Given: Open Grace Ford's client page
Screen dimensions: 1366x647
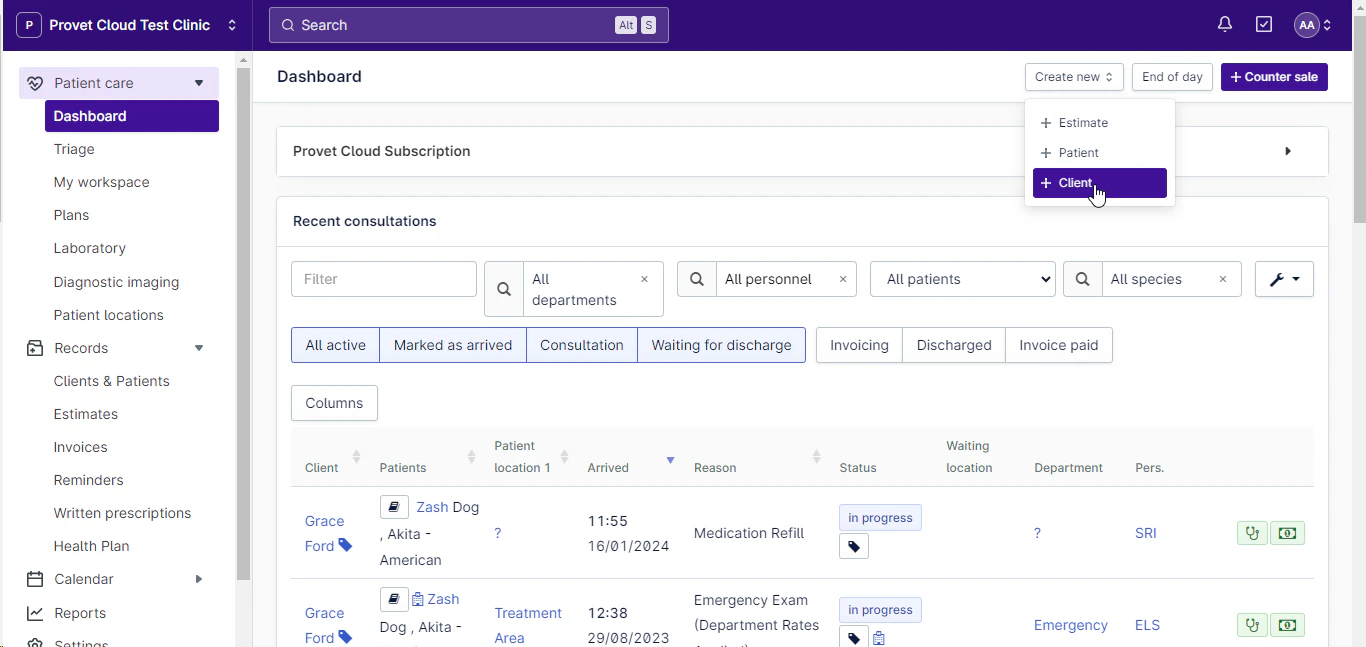Looking at the screenshot, I should tap(324, 521).
